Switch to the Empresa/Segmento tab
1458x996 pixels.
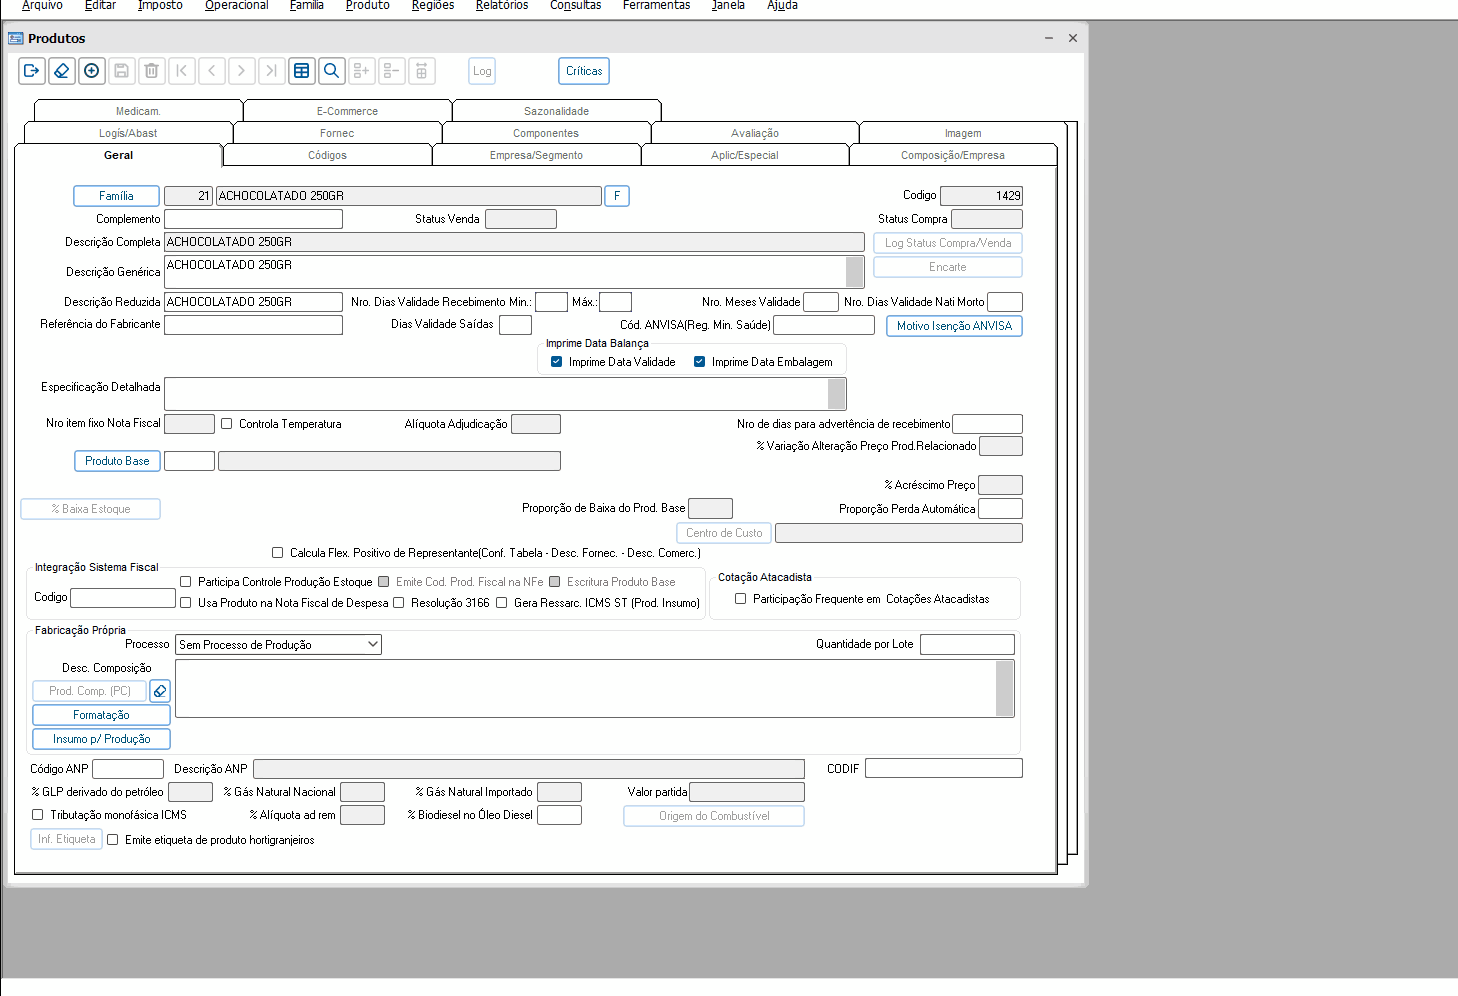point(536,155)
